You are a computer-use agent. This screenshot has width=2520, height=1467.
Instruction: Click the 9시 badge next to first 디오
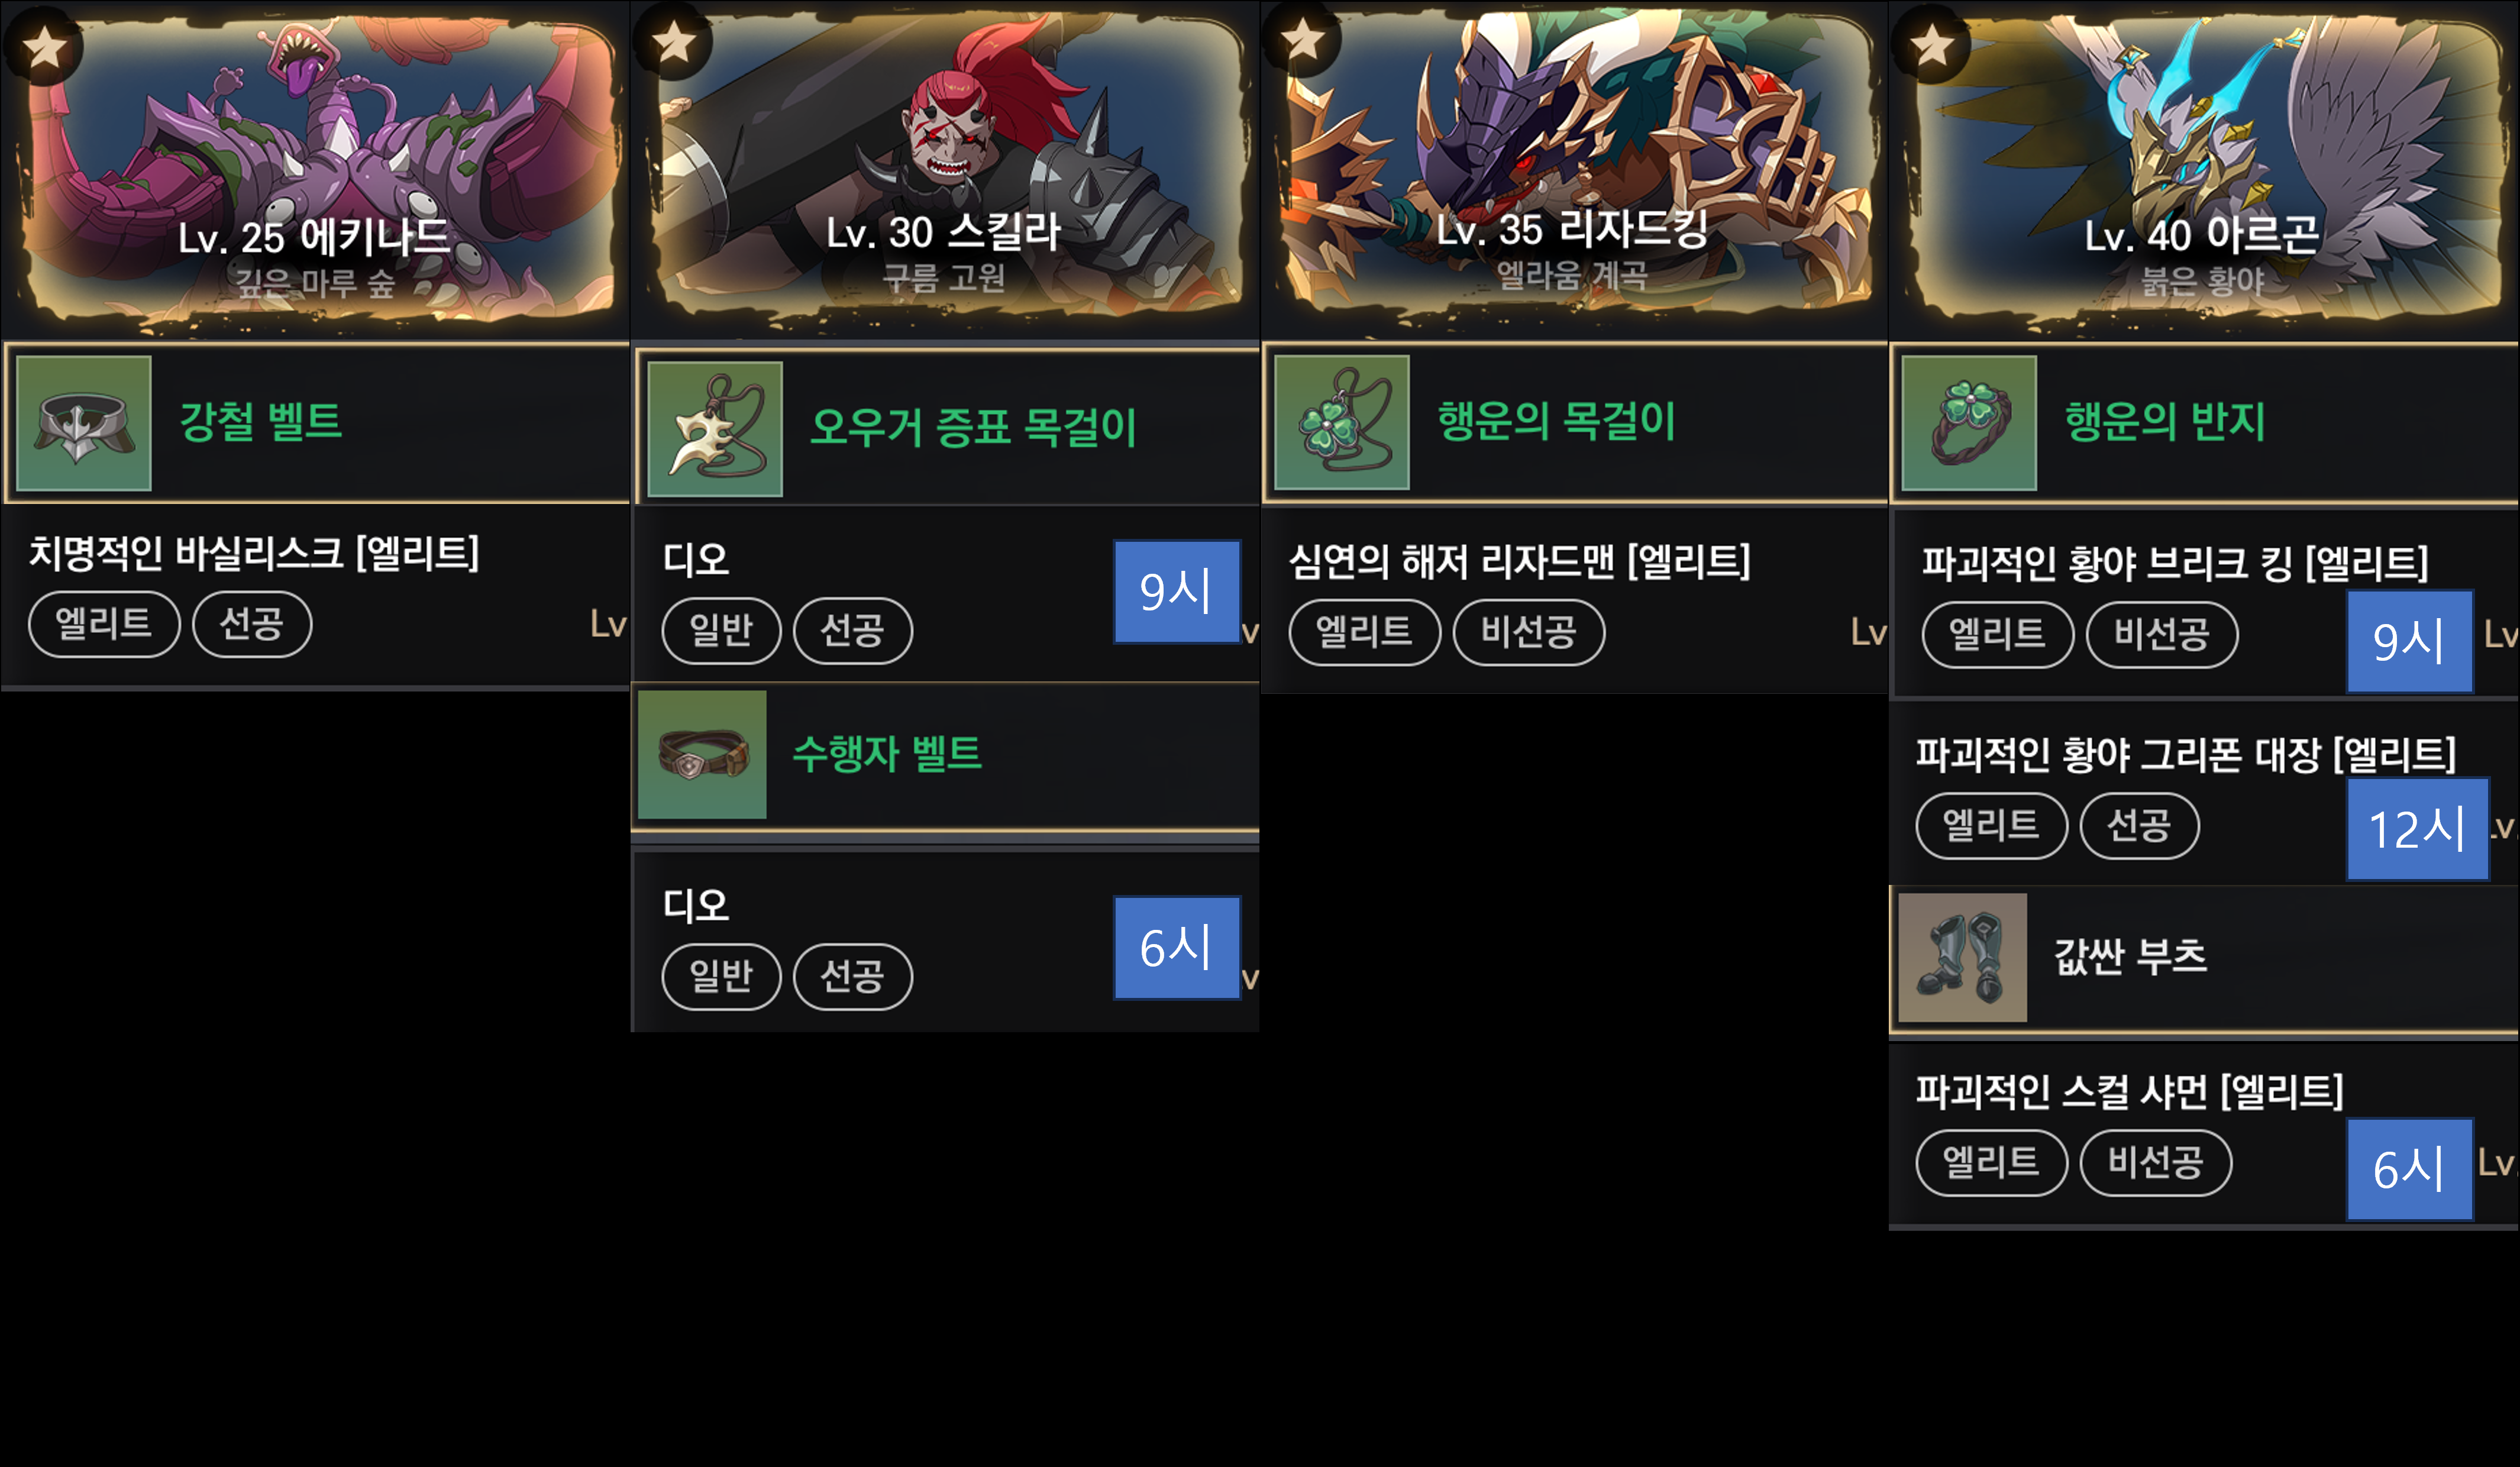[1177, 592]
